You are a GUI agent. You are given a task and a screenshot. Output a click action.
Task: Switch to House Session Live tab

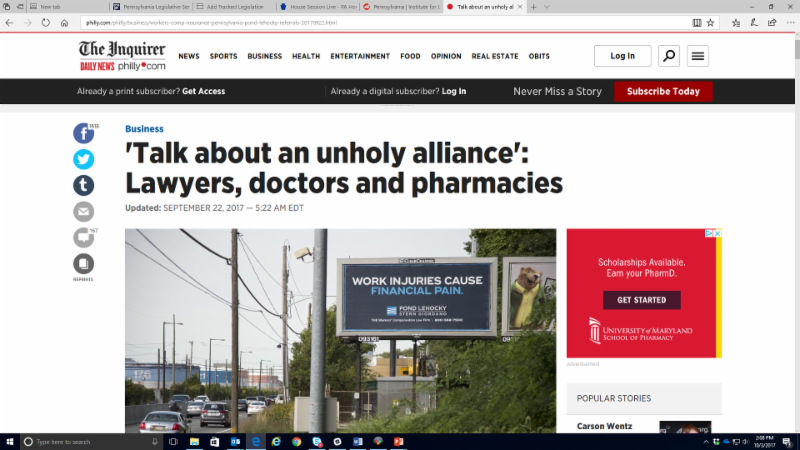[x=318, y=7]
